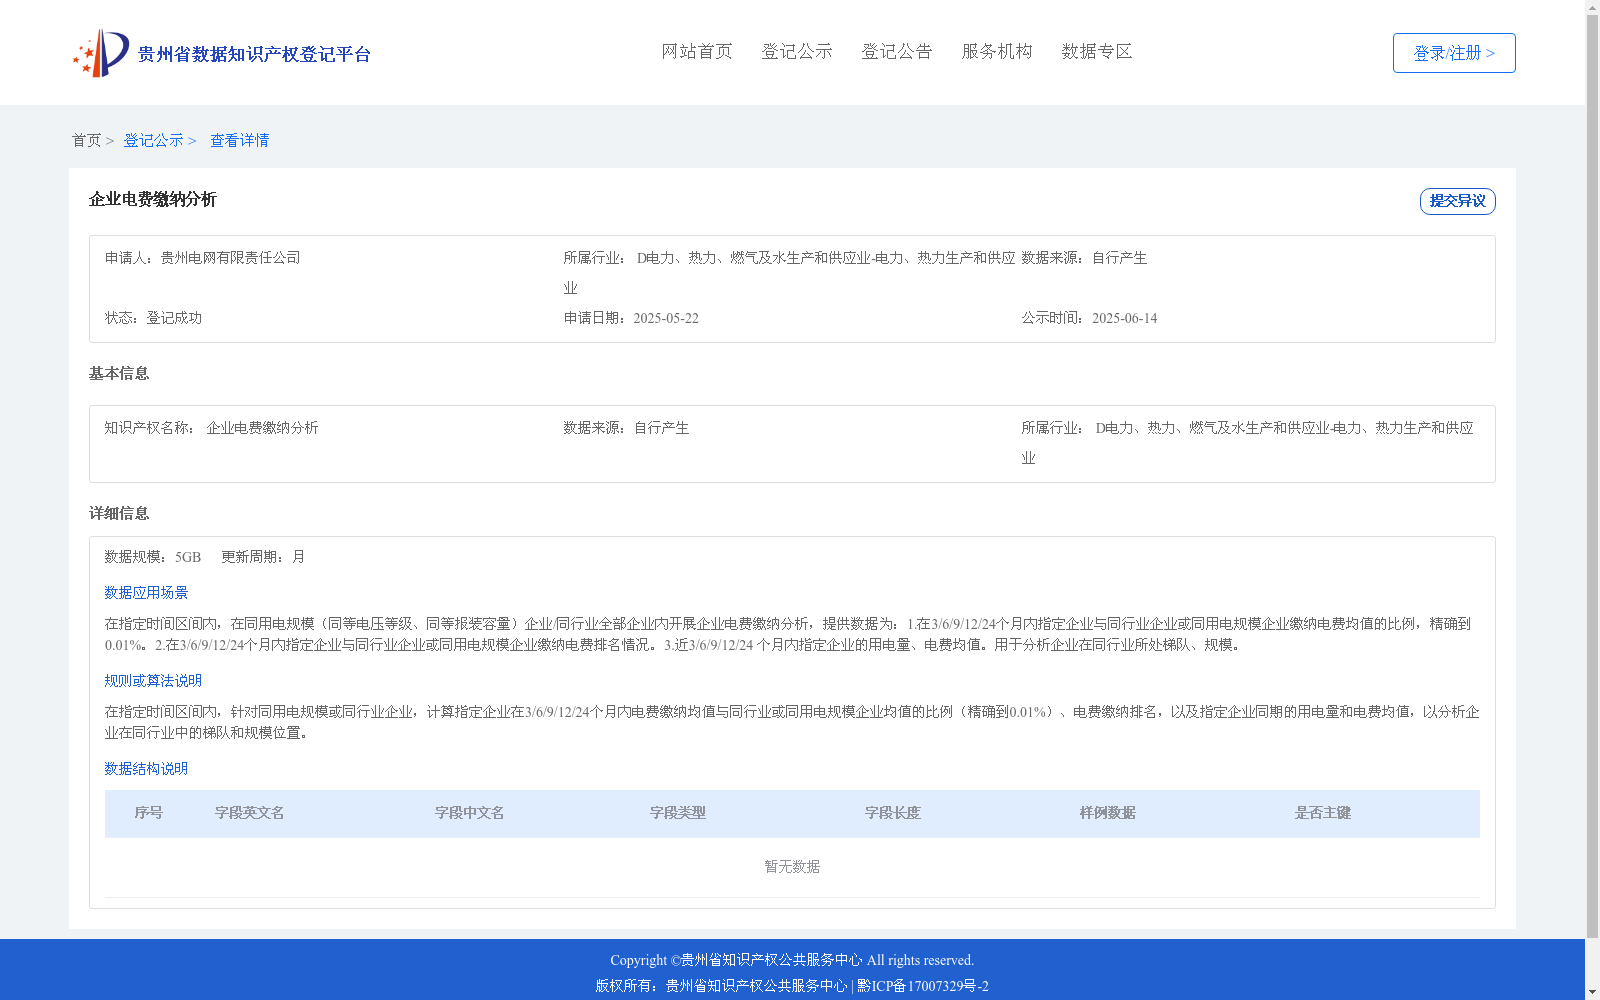
Task: Click the 字段中文名 column header
Action: pyautogui.click(x=470, y=813)
